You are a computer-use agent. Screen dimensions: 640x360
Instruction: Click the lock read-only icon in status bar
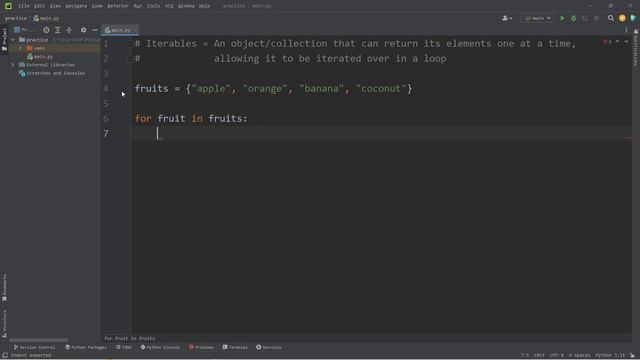[x=632, y=355]
